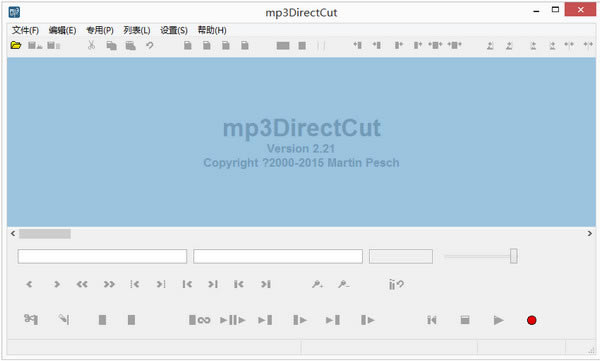Click the pencil edit icon in bottom row
The height and width of the screenshot is (361, 600).
(x=64, y=319)
